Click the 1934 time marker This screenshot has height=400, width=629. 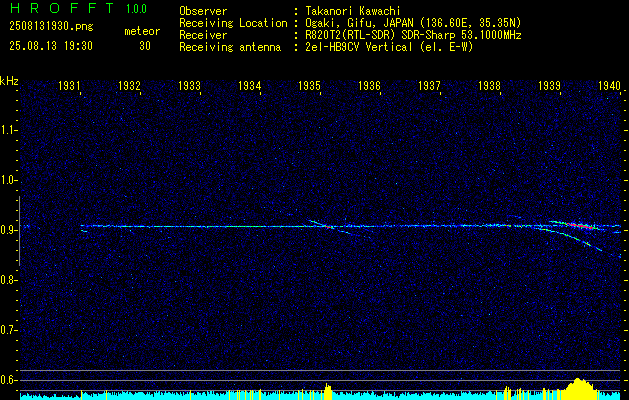pyautogui.click(x=250, y=85)
